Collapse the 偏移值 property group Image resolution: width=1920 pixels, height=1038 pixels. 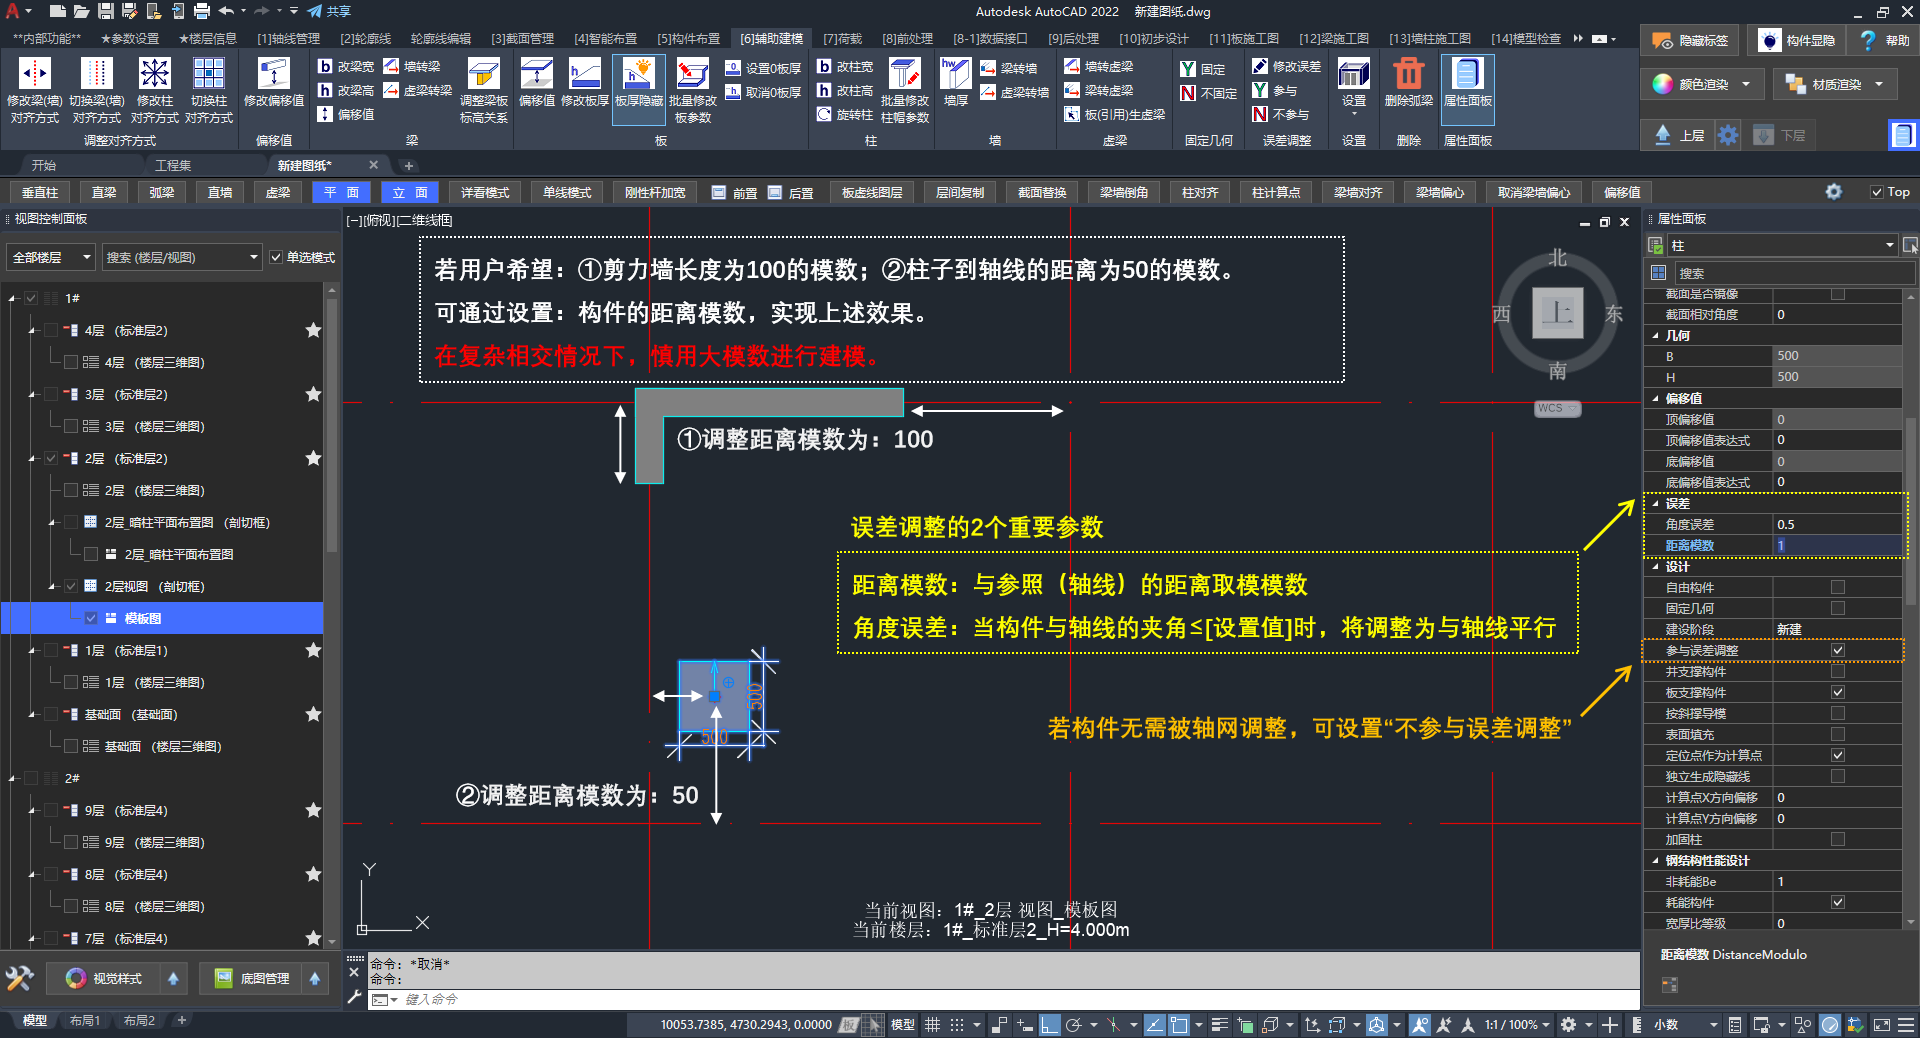point(1656,398)
